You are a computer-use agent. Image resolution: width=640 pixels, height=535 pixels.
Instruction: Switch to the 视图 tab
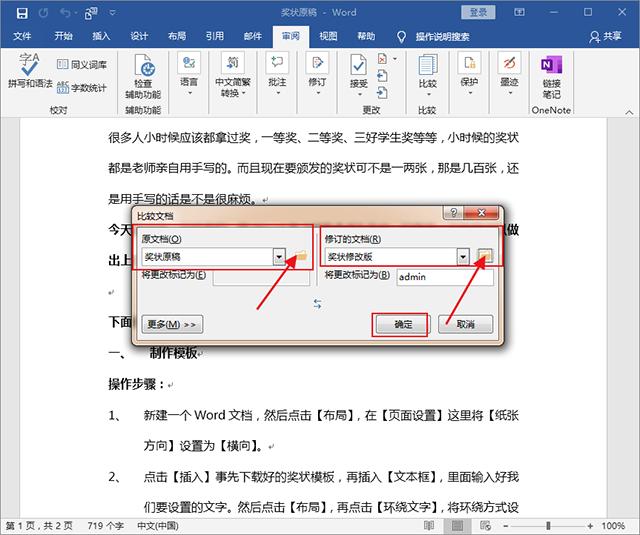pyautogui.click(x=328, y=36)
